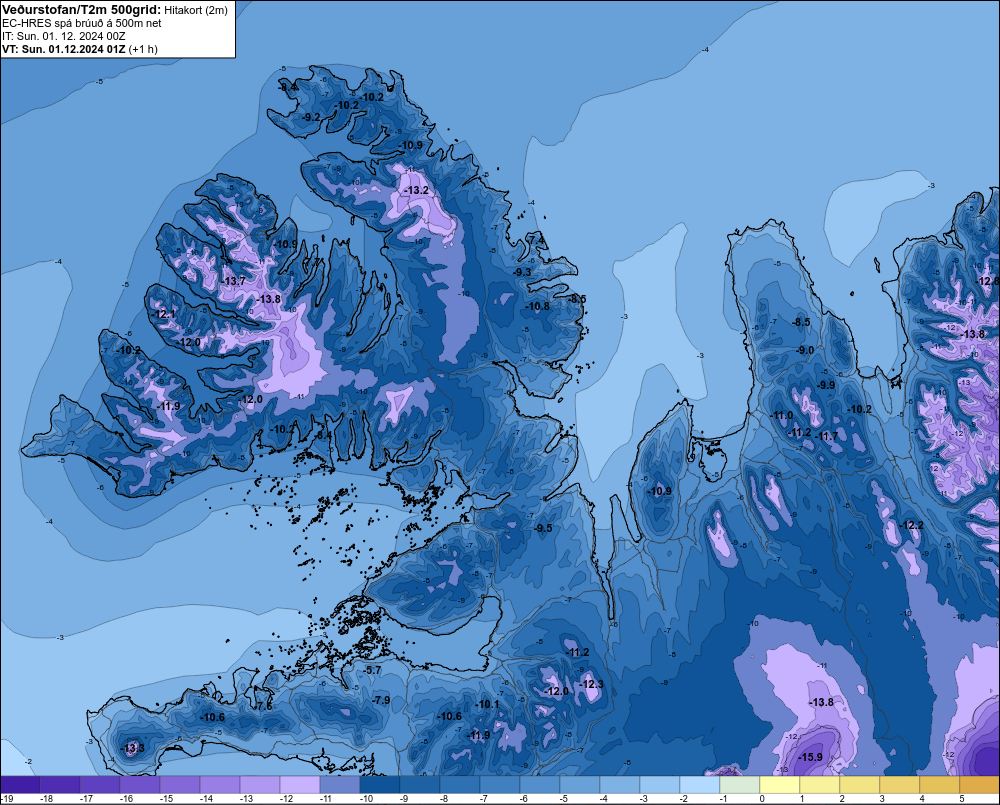Pick the legend swatch between -16 and -15
The width and height of the screenshot is (1000, 805).
coord(140,785)
